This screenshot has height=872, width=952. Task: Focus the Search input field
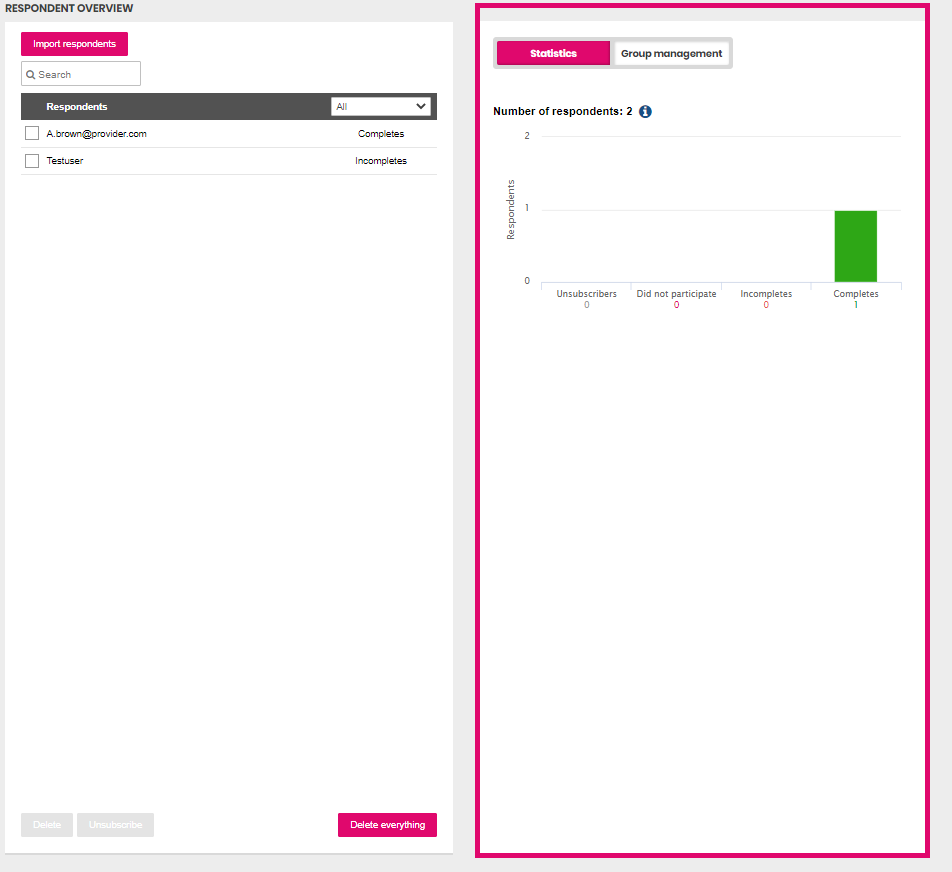pos(81,74)
